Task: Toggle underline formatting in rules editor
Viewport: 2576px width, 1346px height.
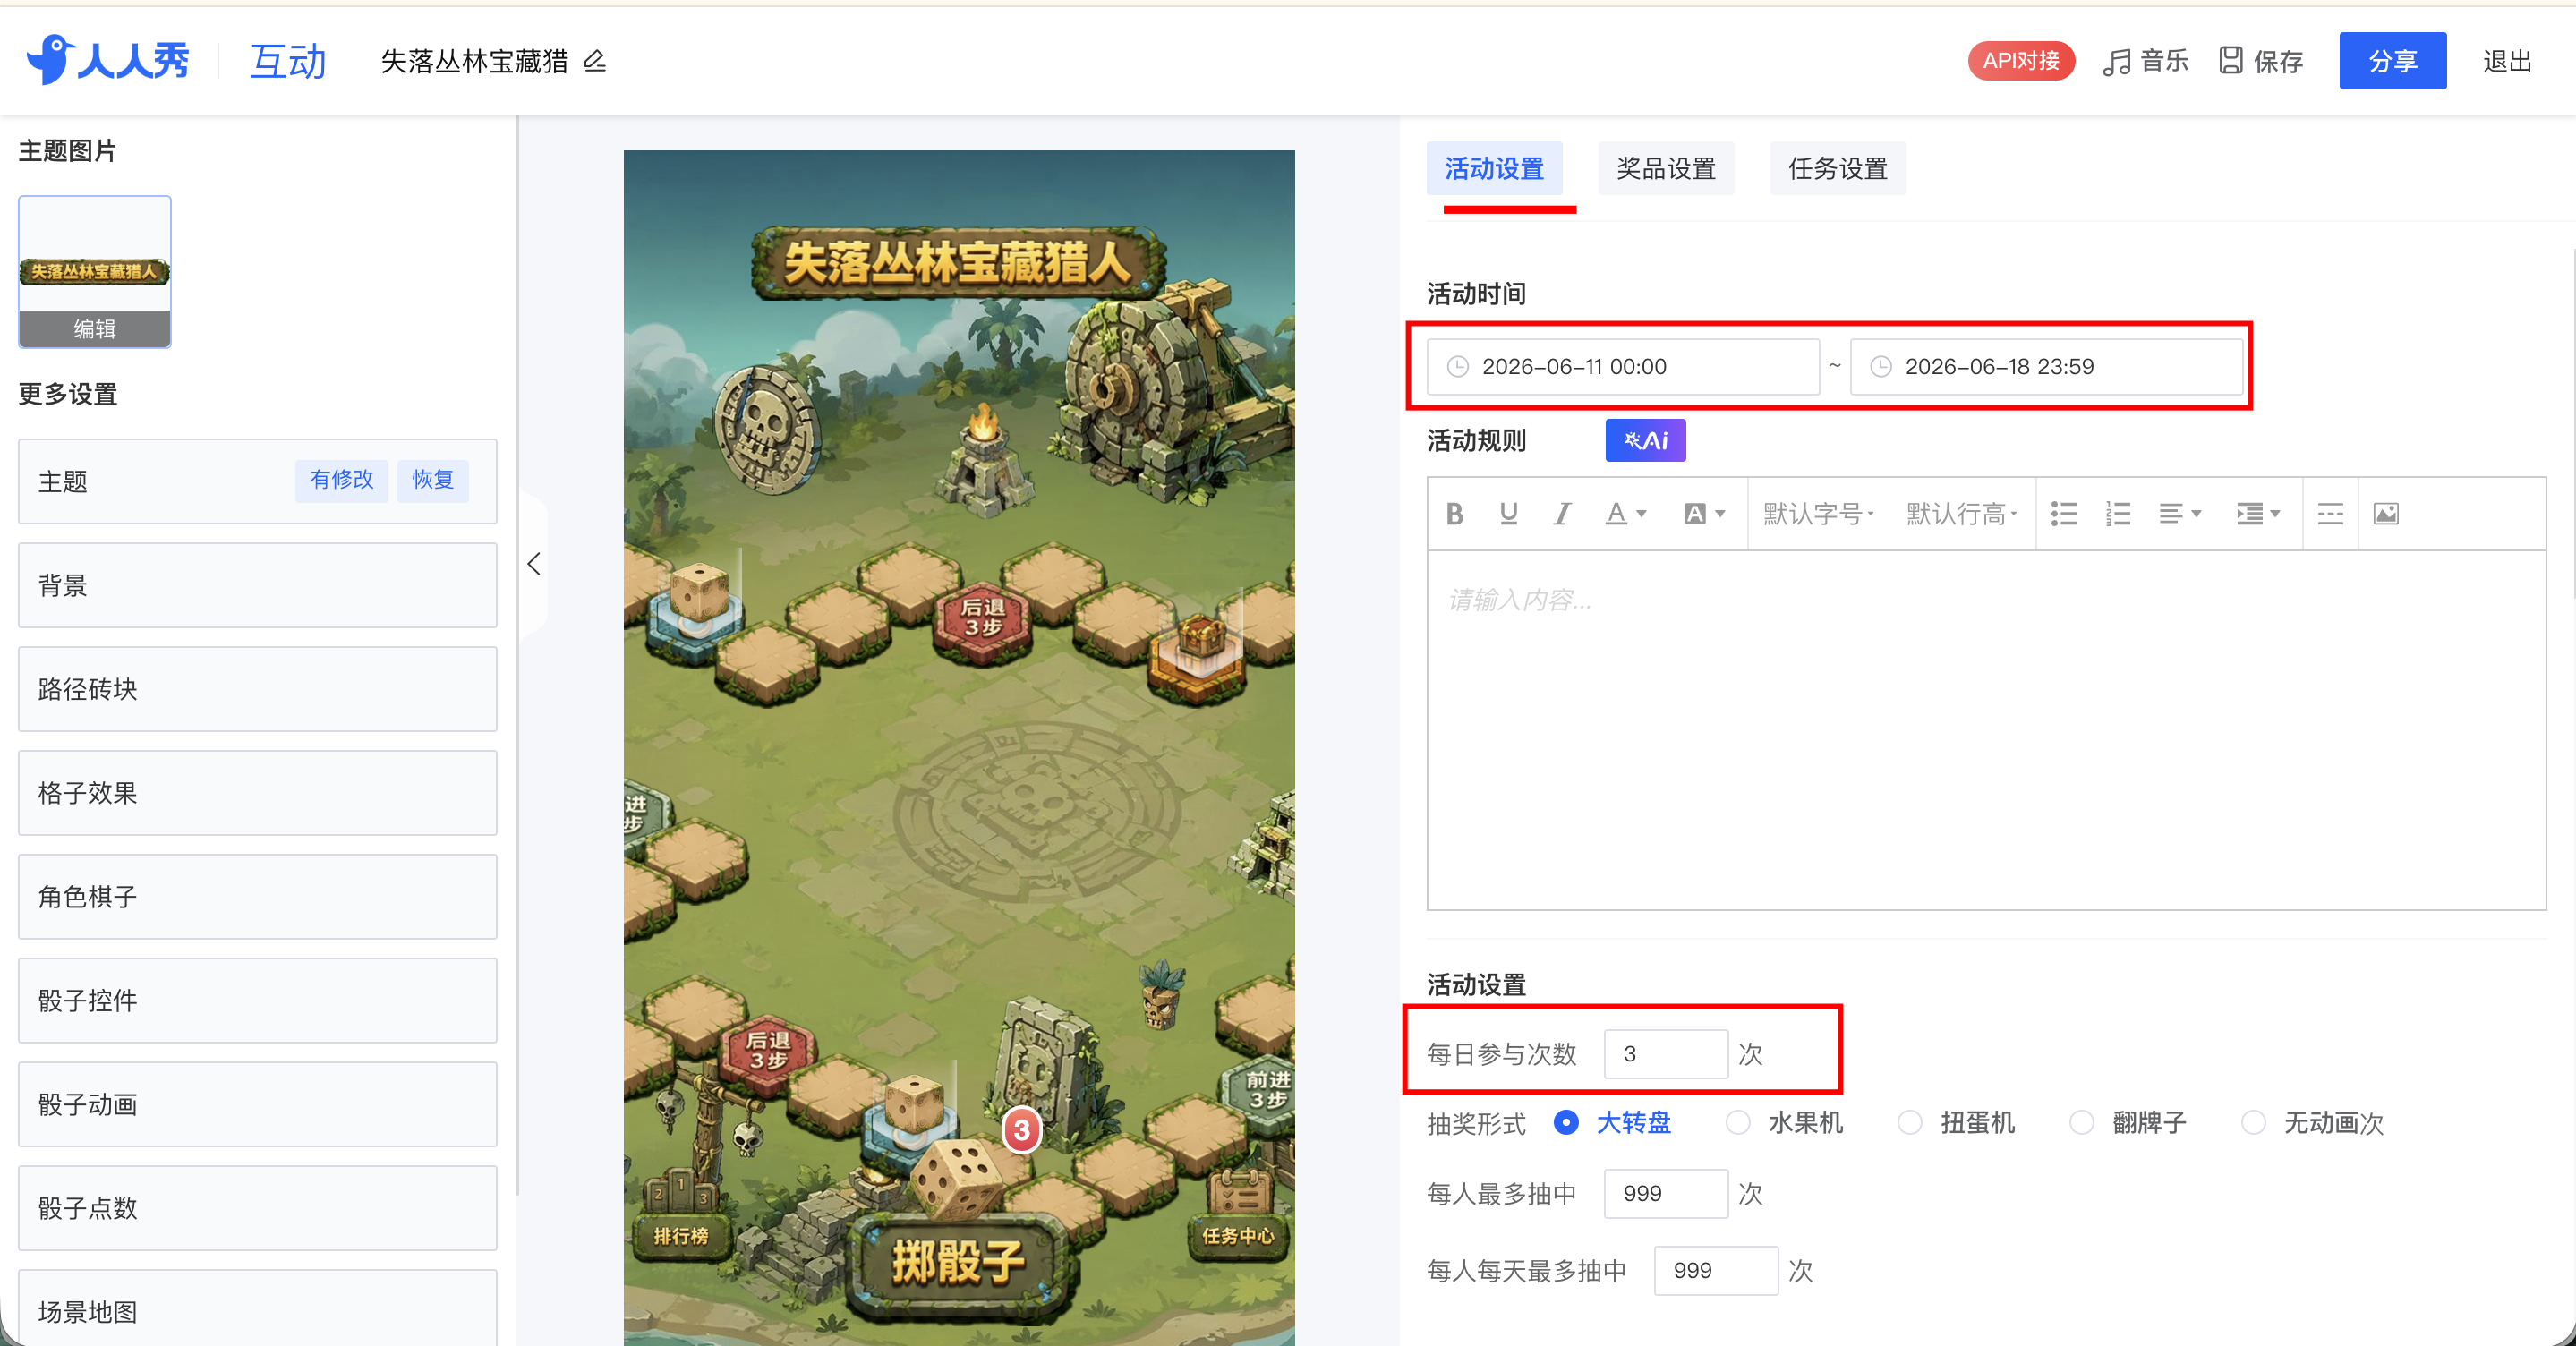Action: [x=1508, y=514]
